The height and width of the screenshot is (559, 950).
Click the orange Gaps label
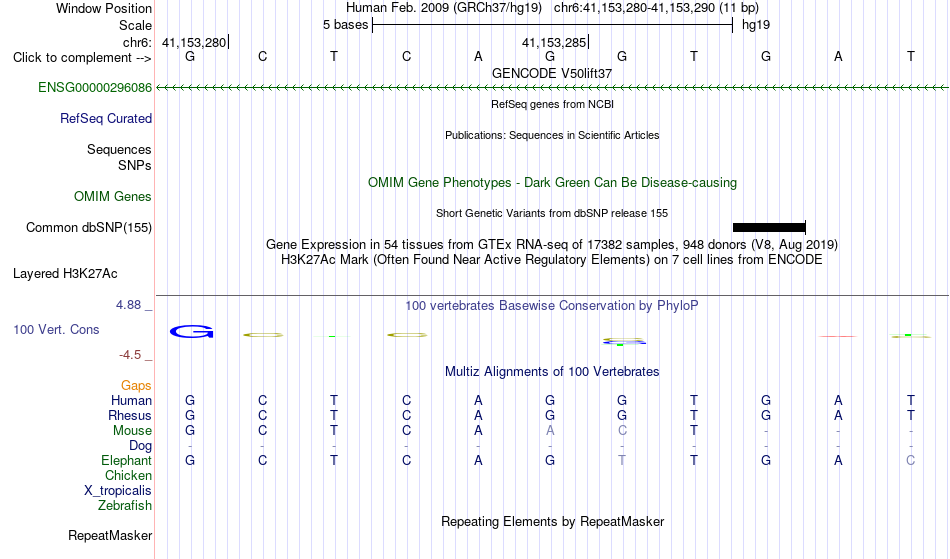(x=136, y=385)
